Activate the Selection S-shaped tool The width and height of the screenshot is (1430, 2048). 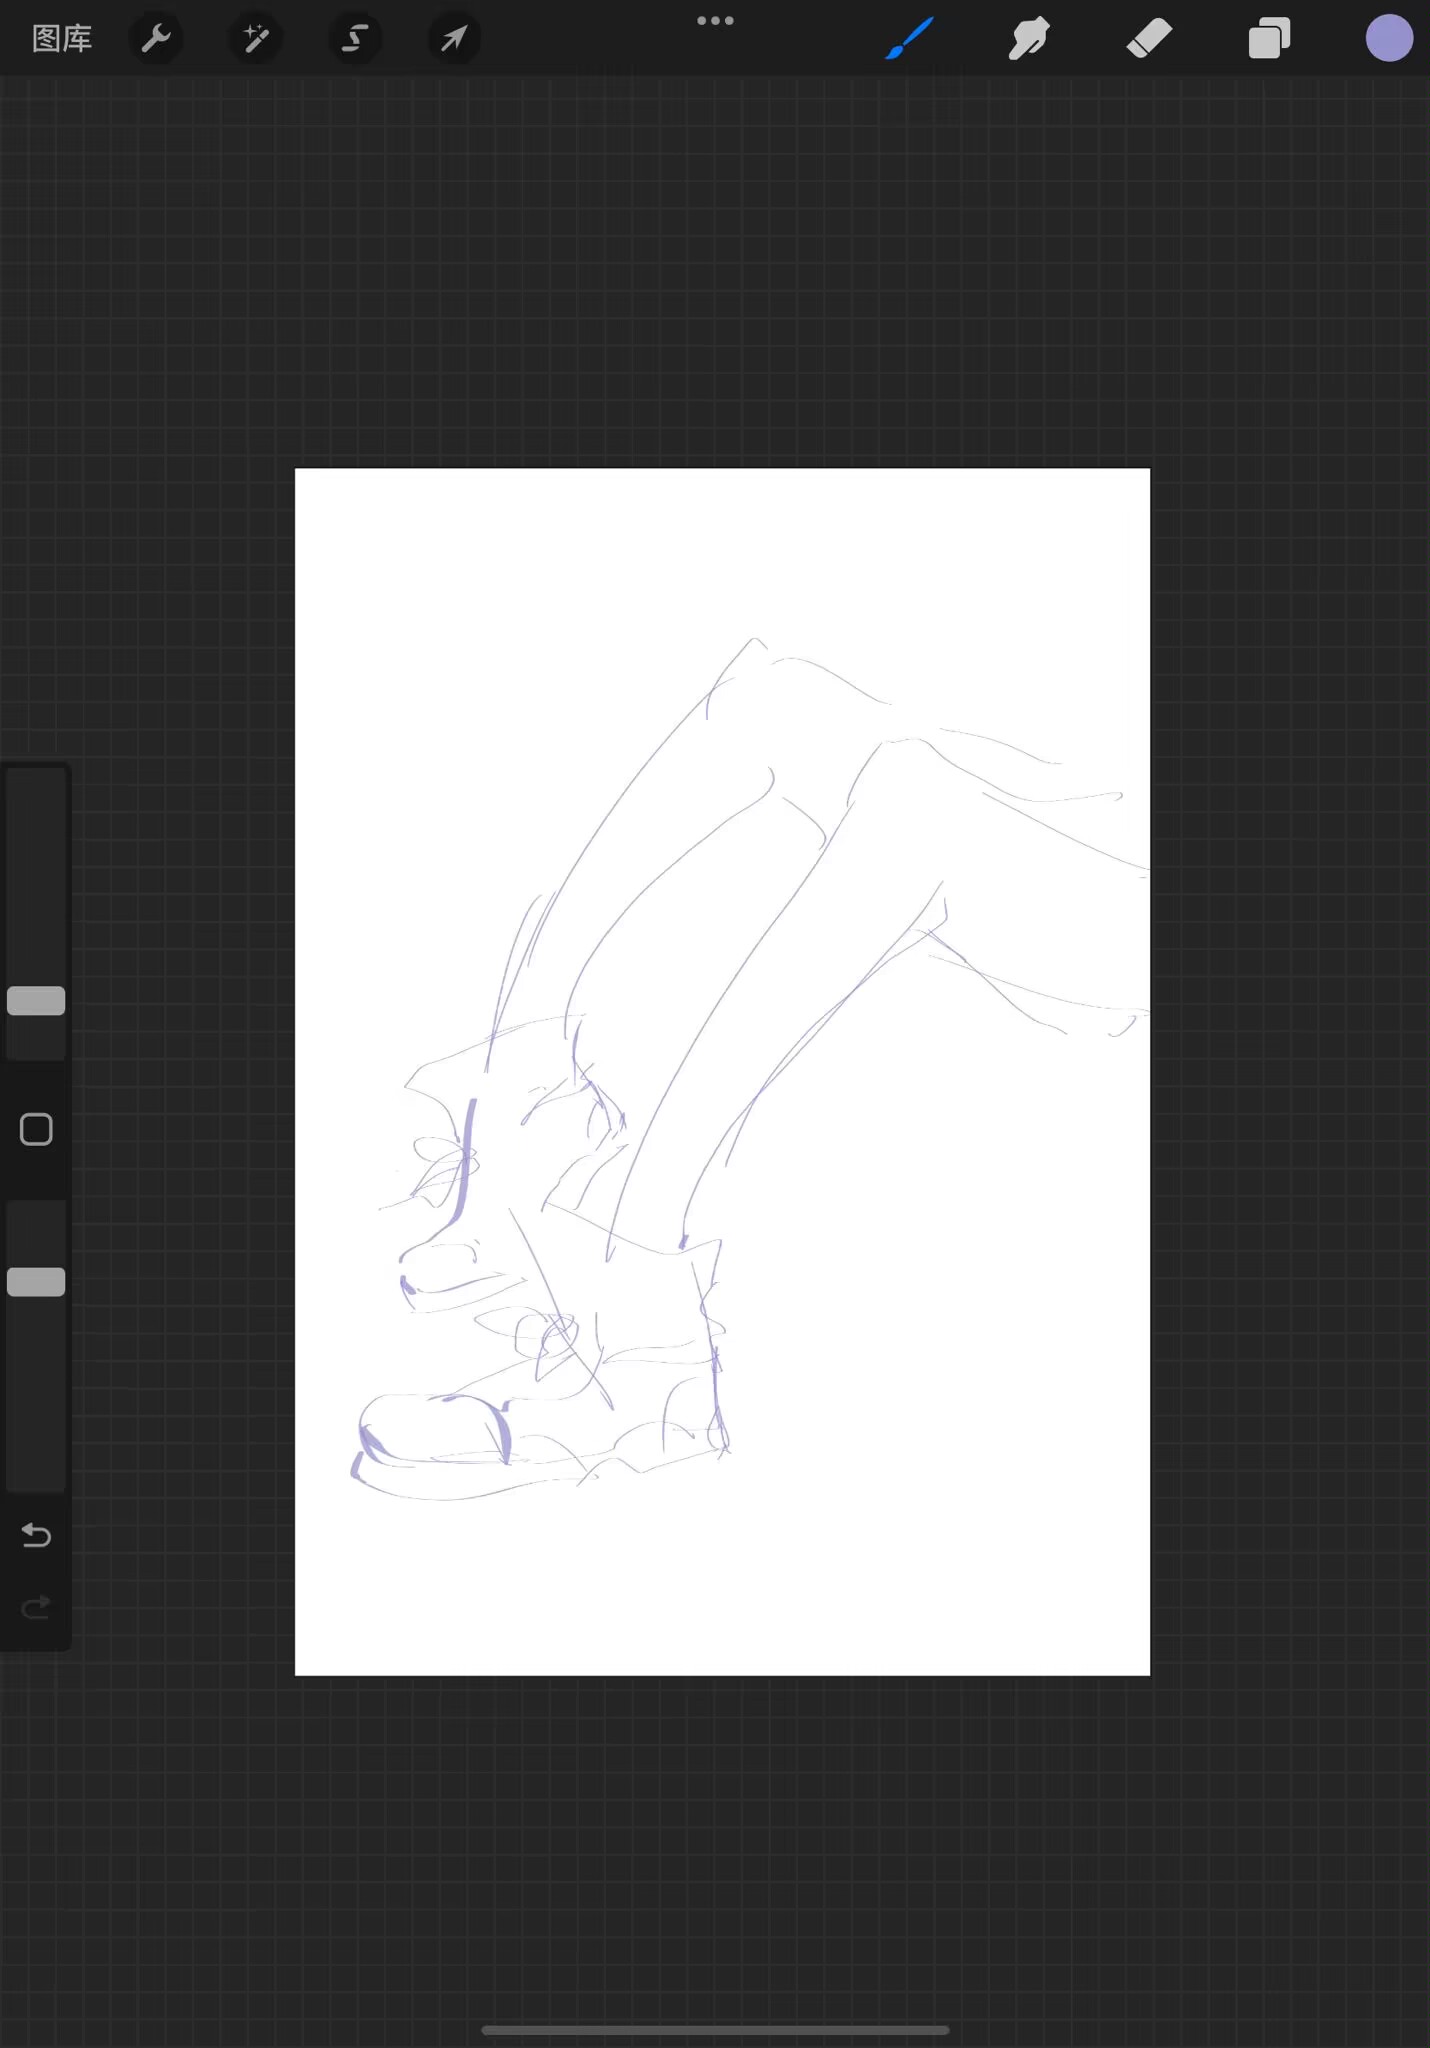(355, 39)
